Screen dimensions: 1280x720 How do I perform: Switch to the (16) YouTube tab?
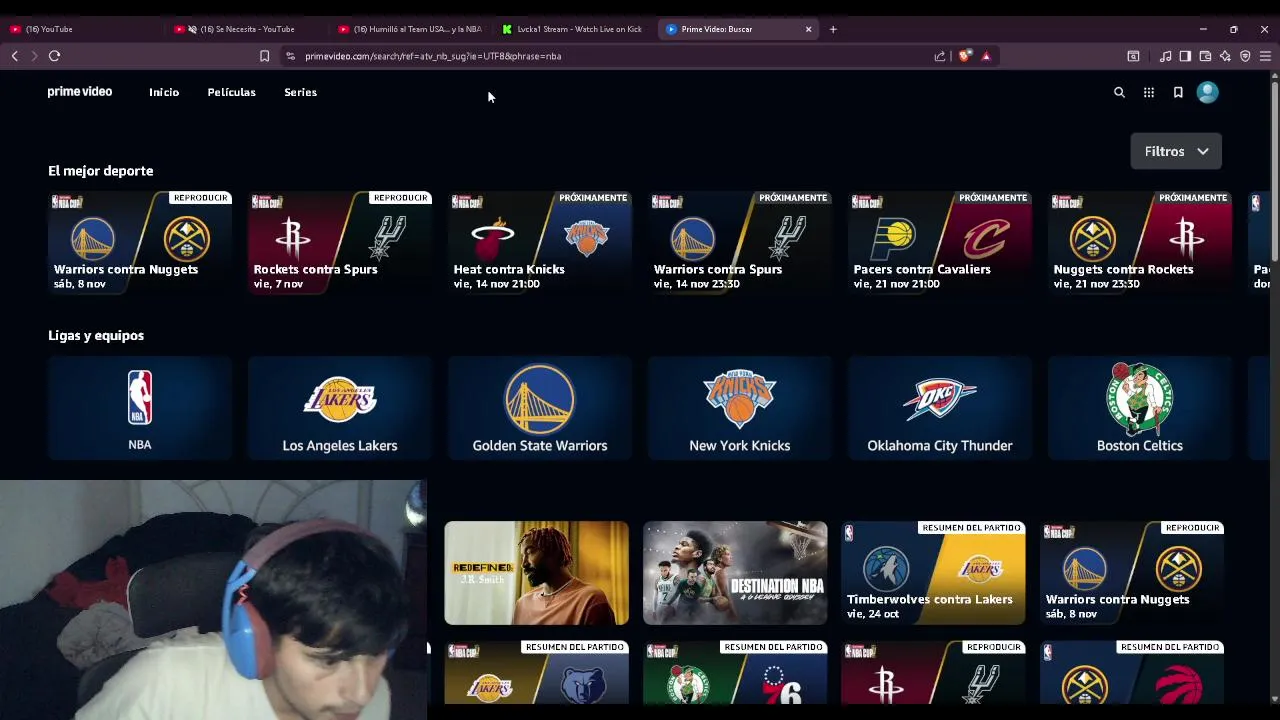(x=80, y=29)
